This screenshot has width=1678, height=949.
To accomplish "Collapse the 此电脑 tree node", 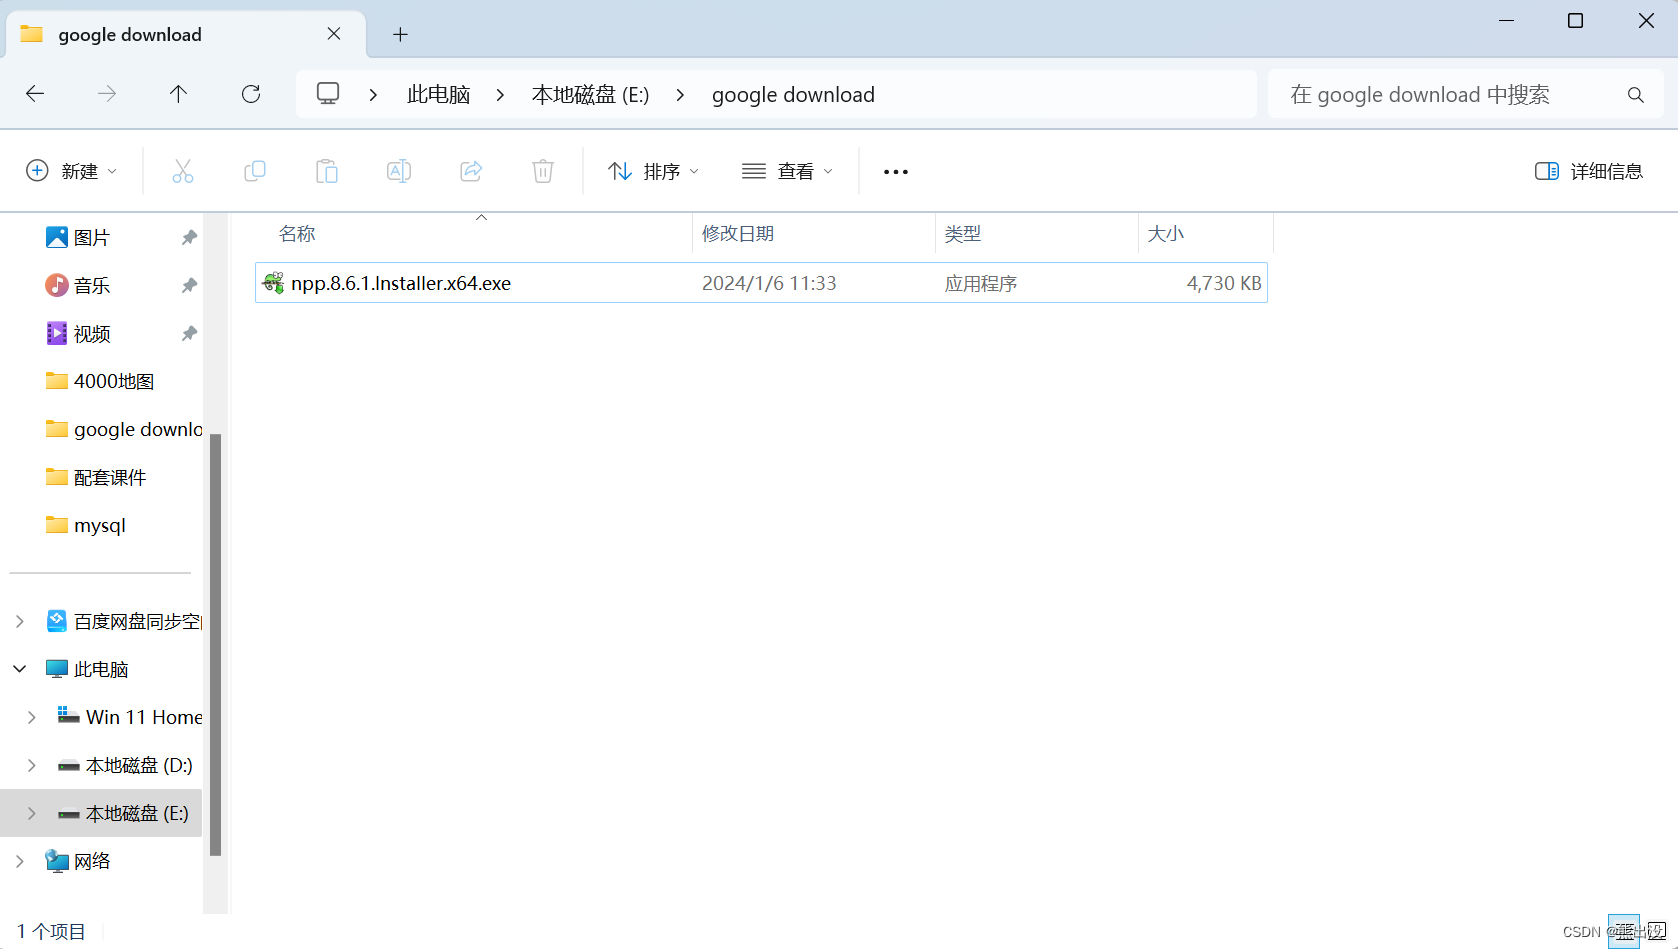I will 20,669.
